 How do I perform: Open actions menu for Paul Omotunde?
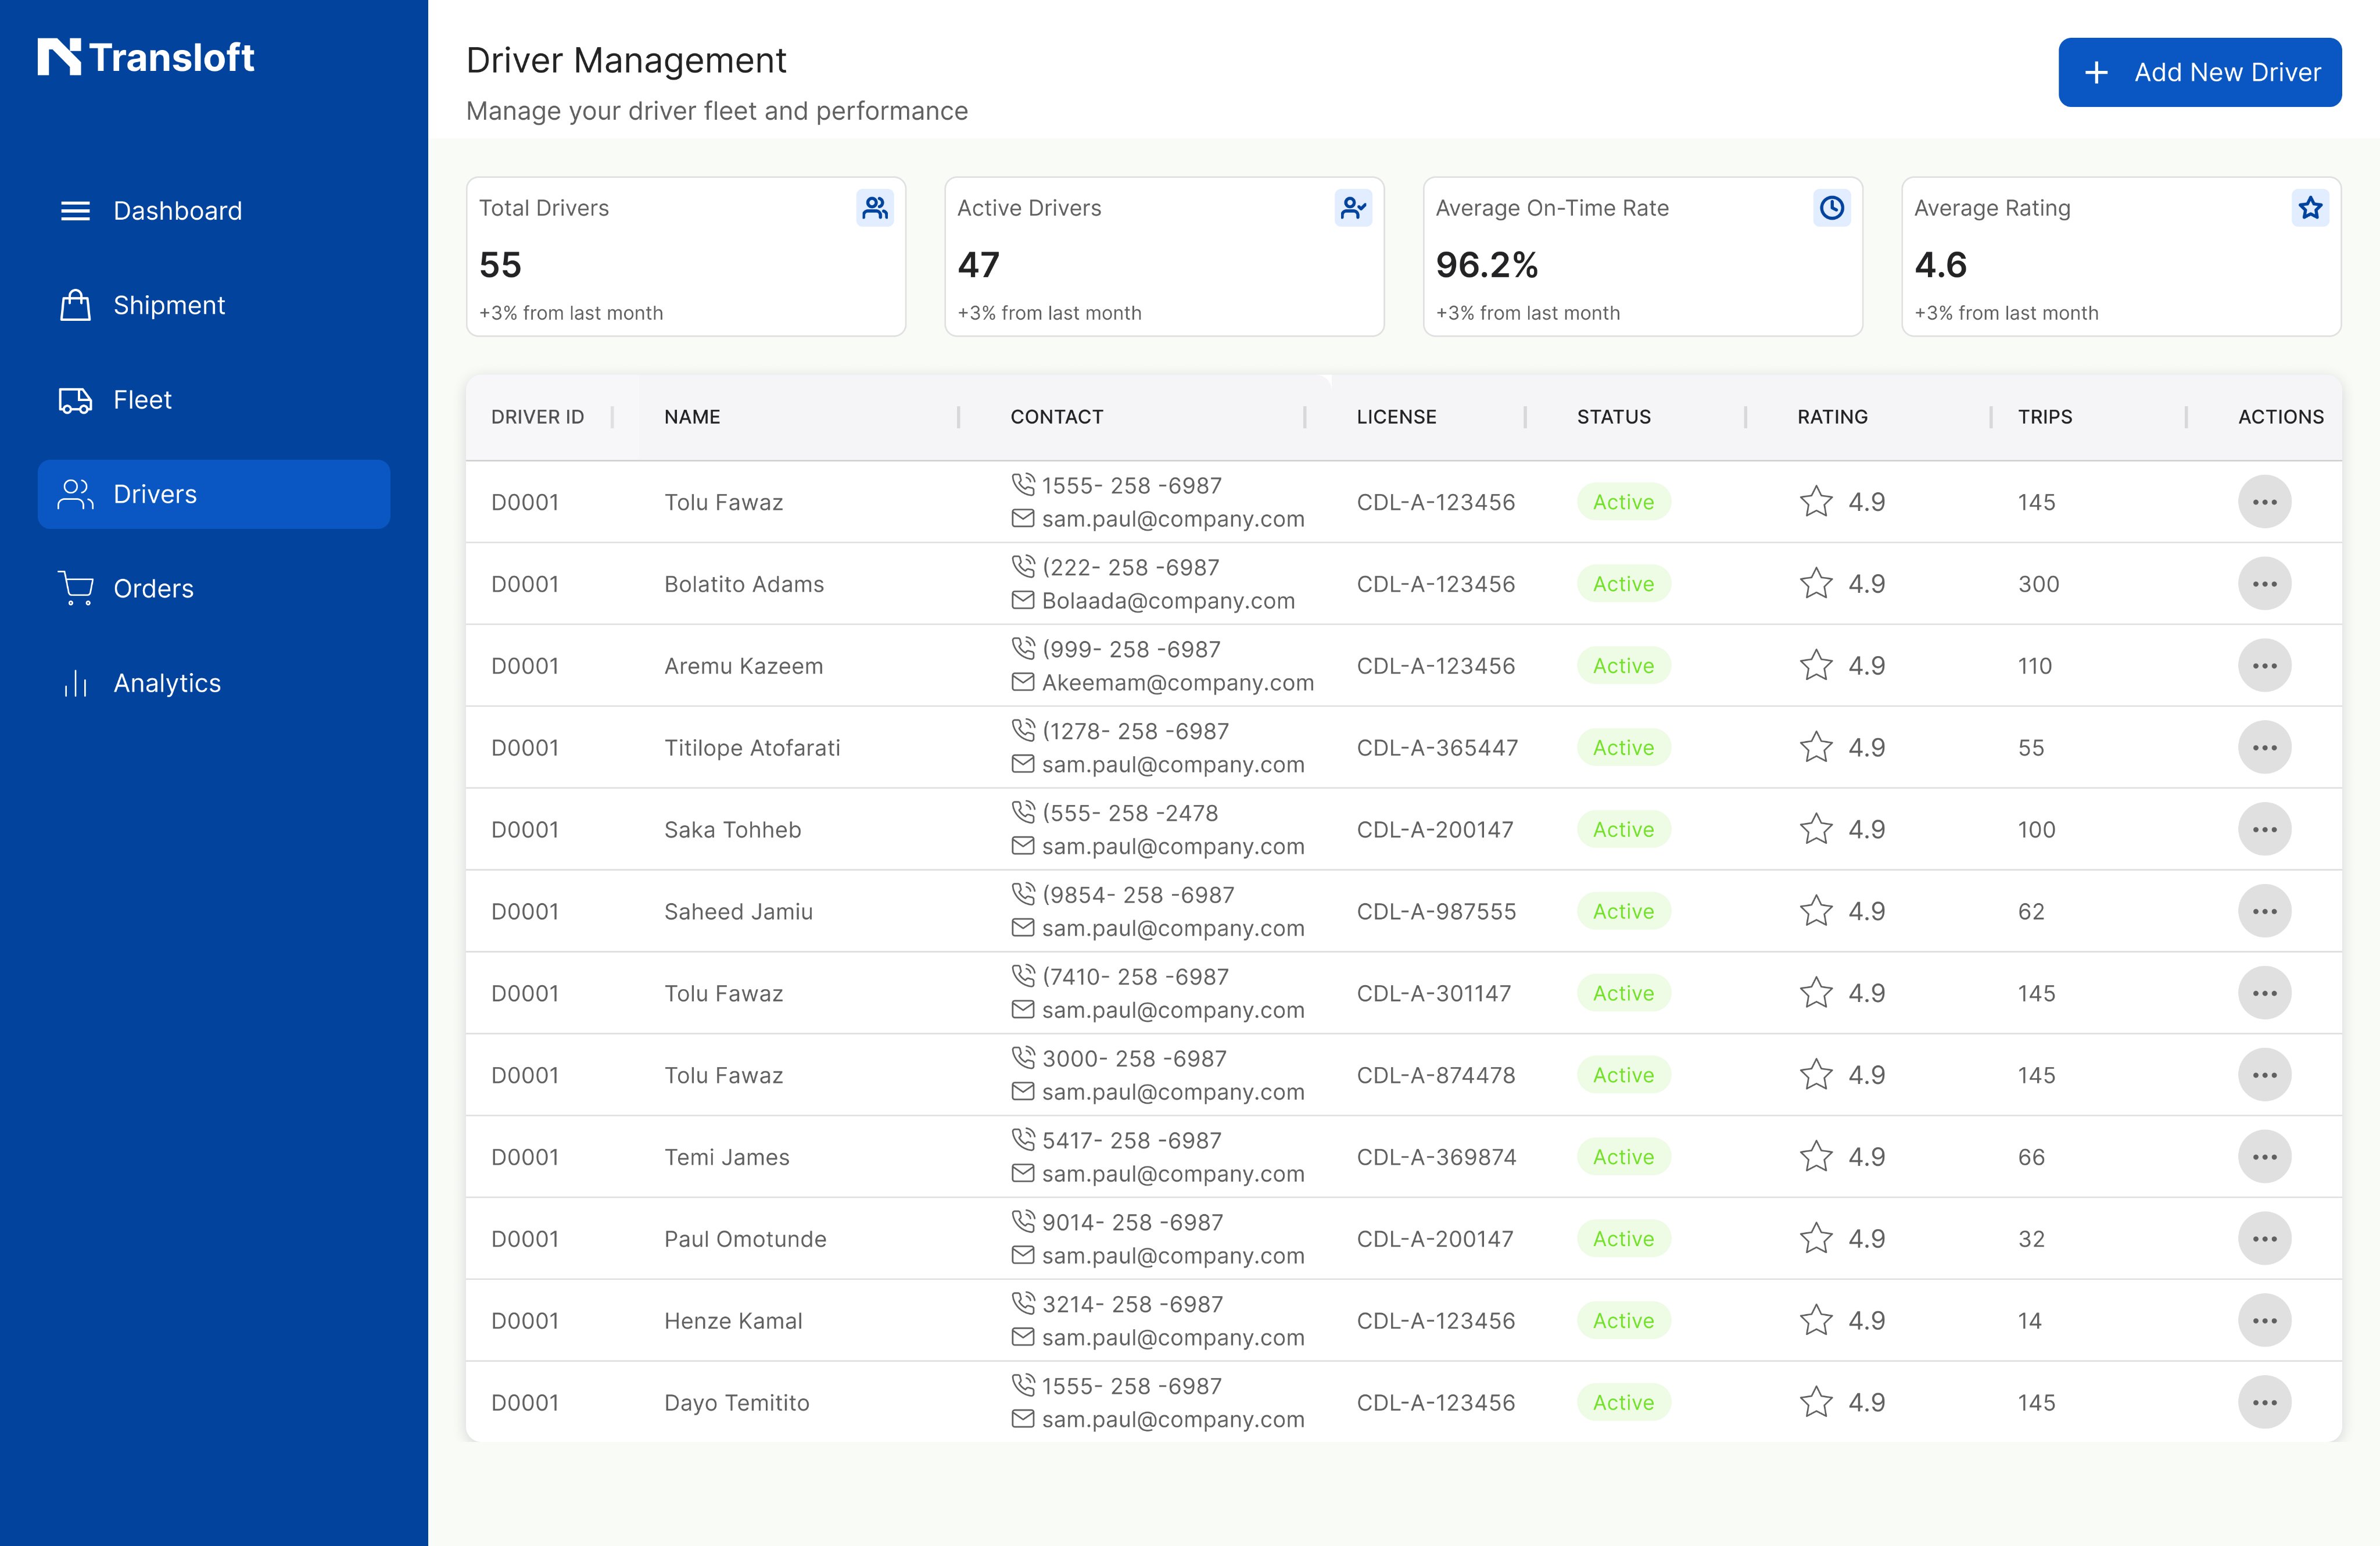(2264, 1239)
